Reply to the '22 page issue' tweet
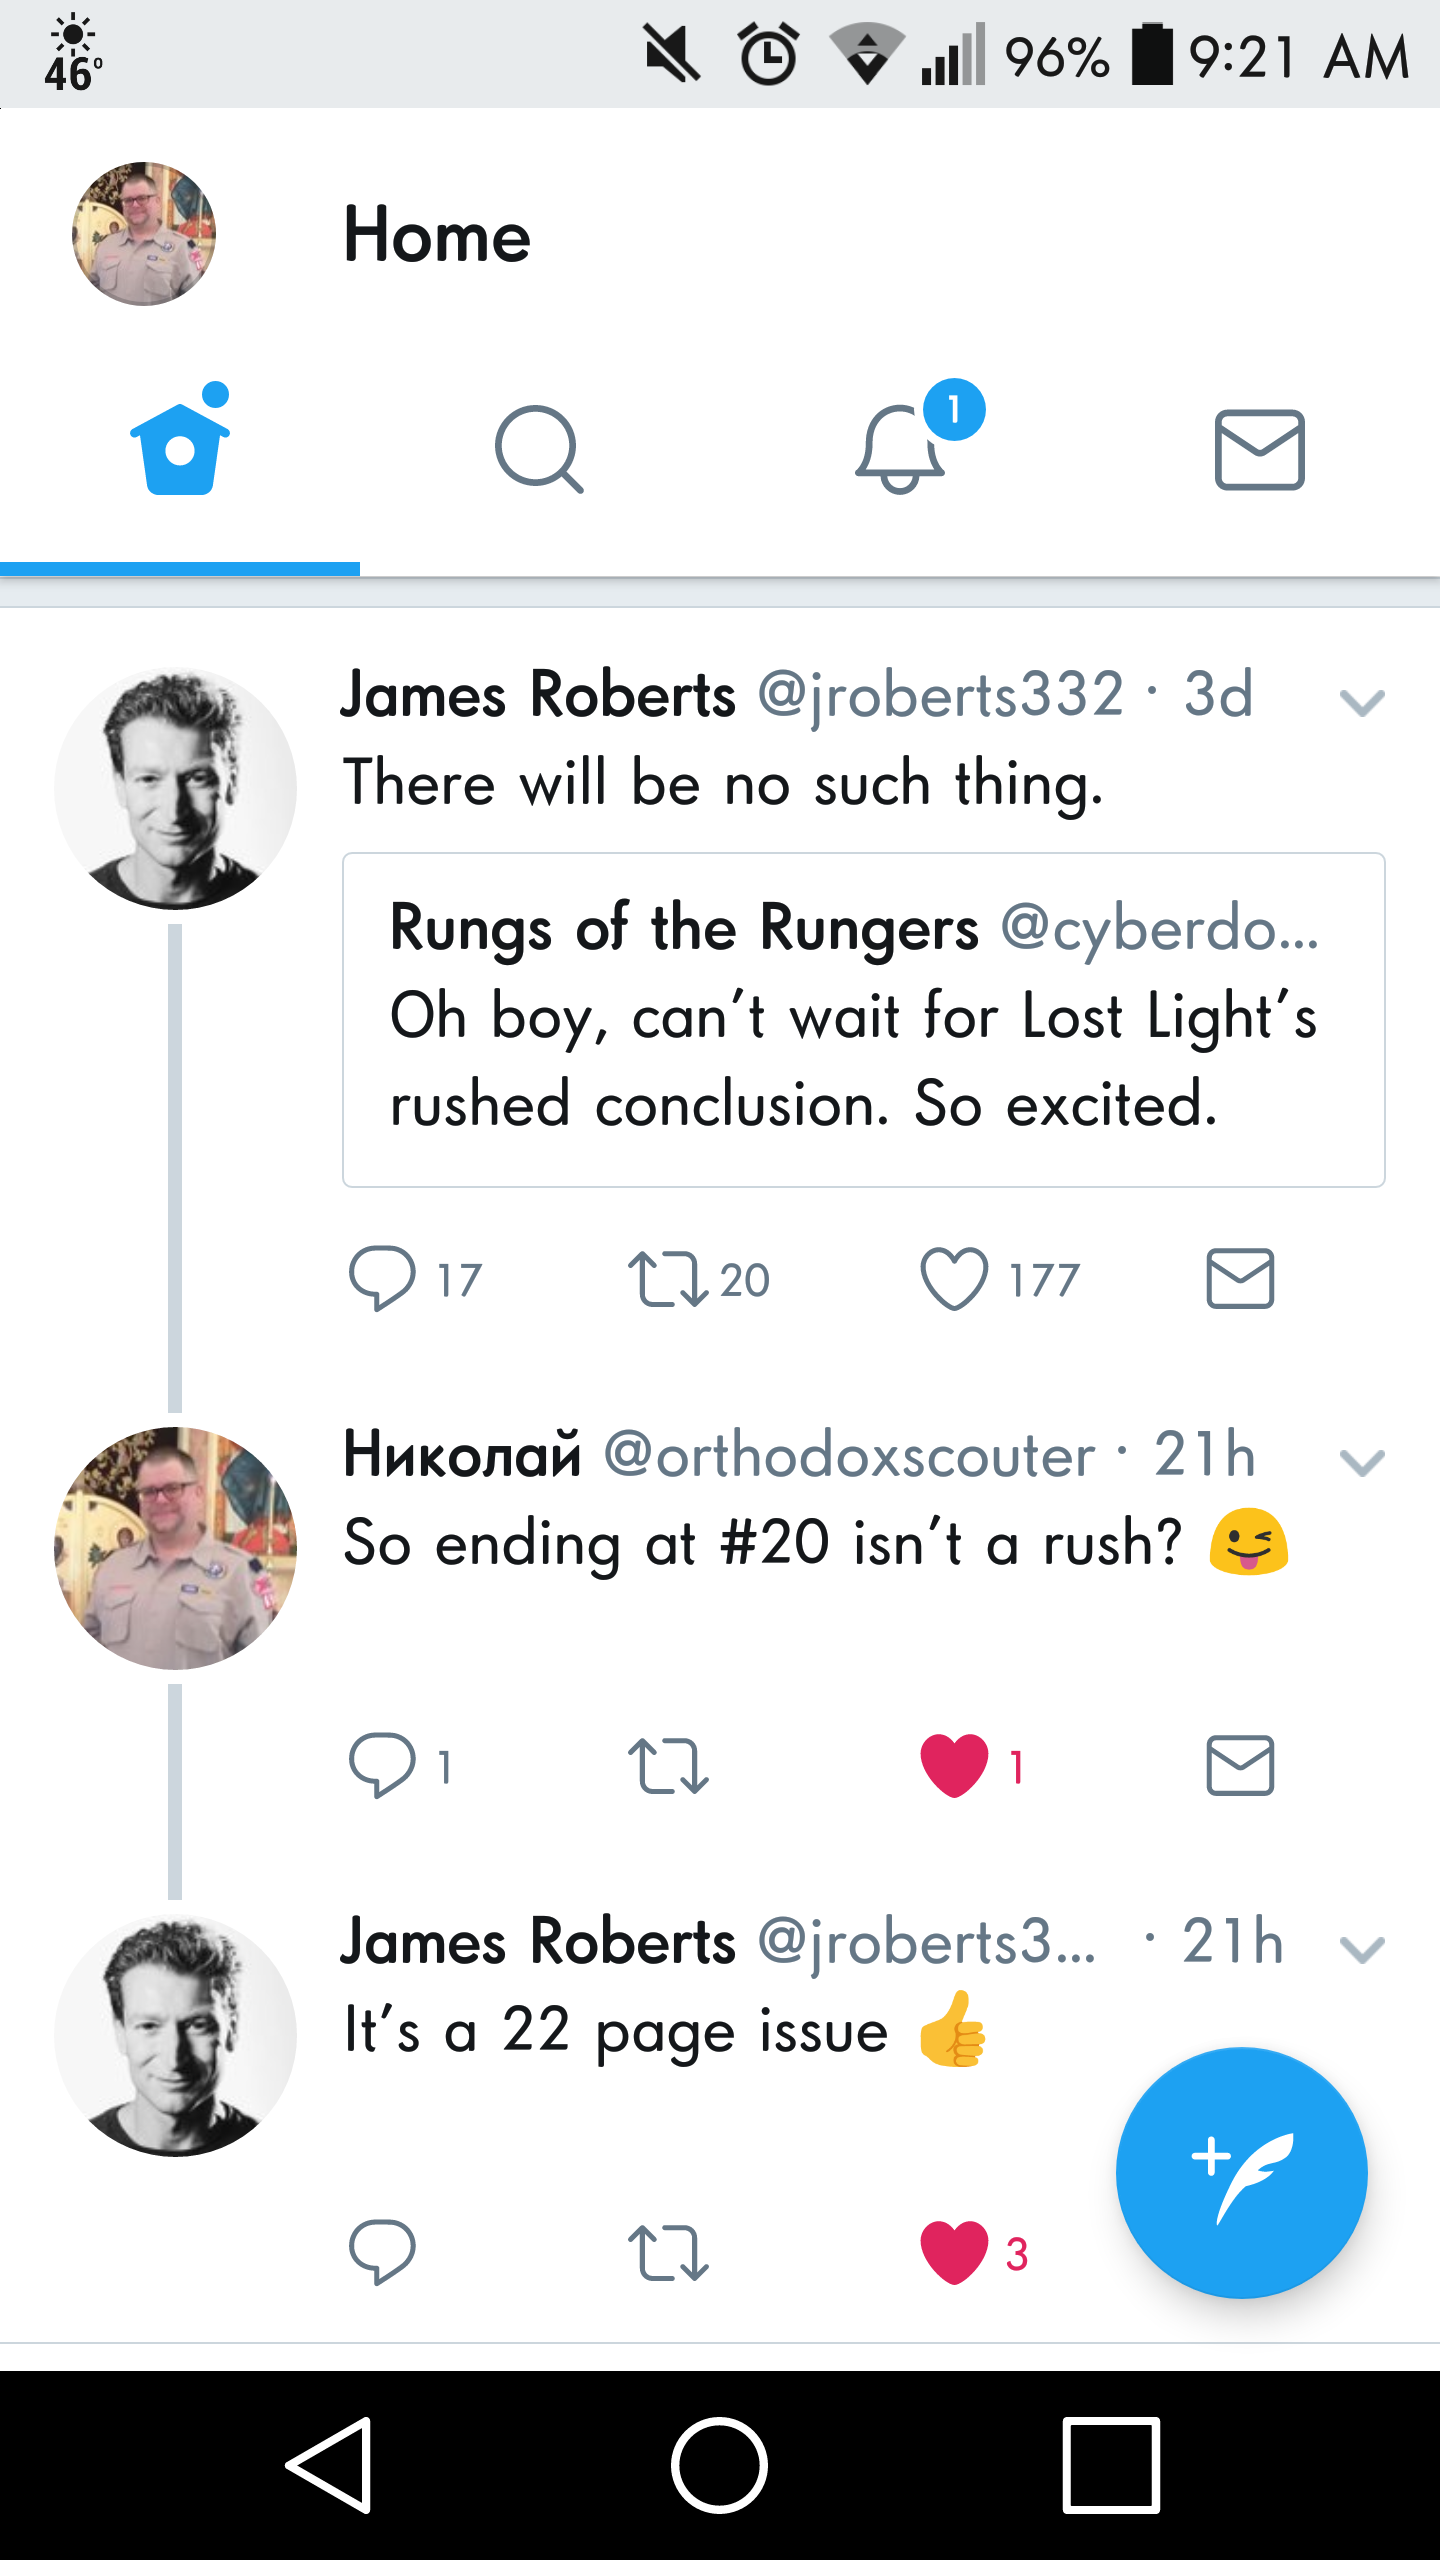The height and width of the screenshot is (2560, 1440). click(382, 2252)
